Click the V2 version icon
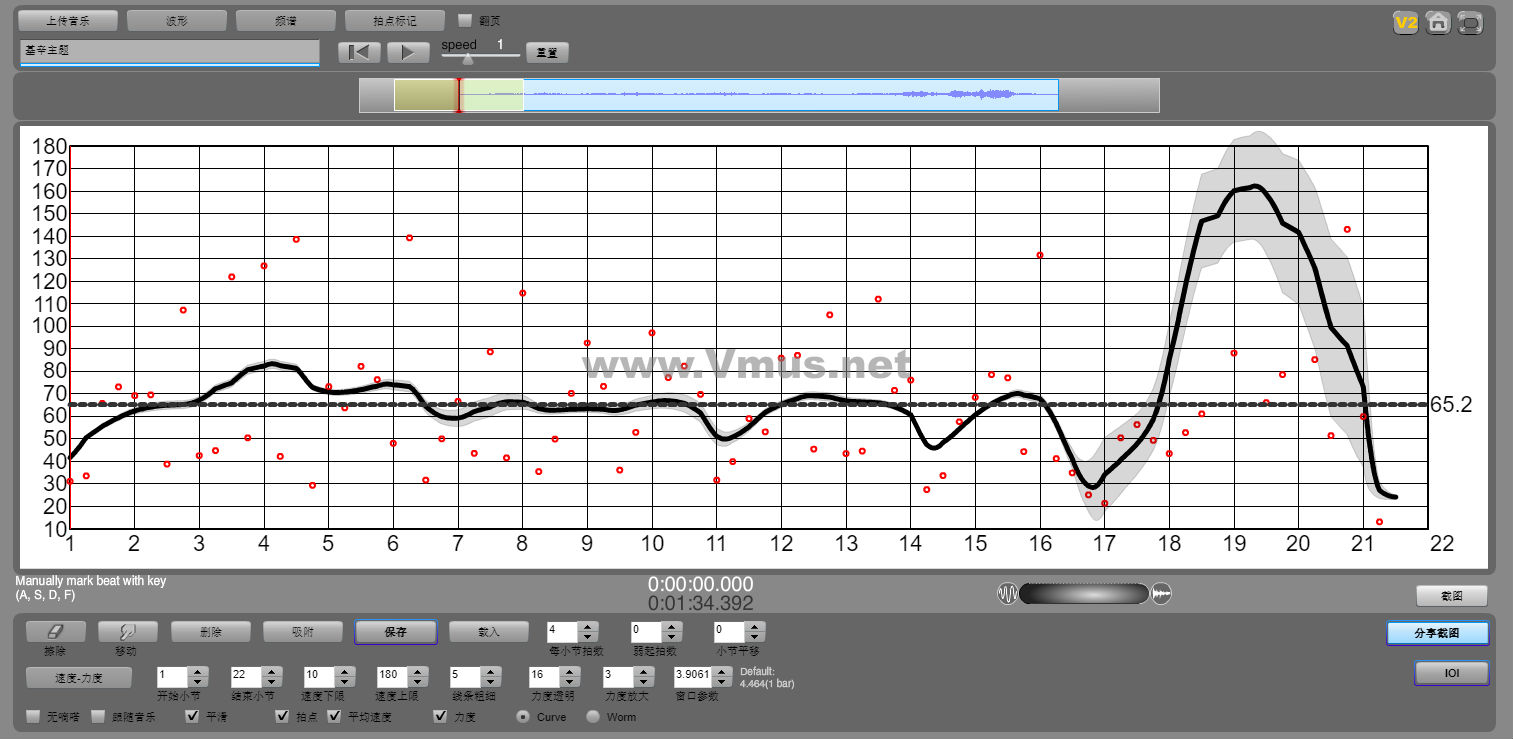This screenshot has width=1513, height=739. pyautogui.click(x=1406, y=22)
